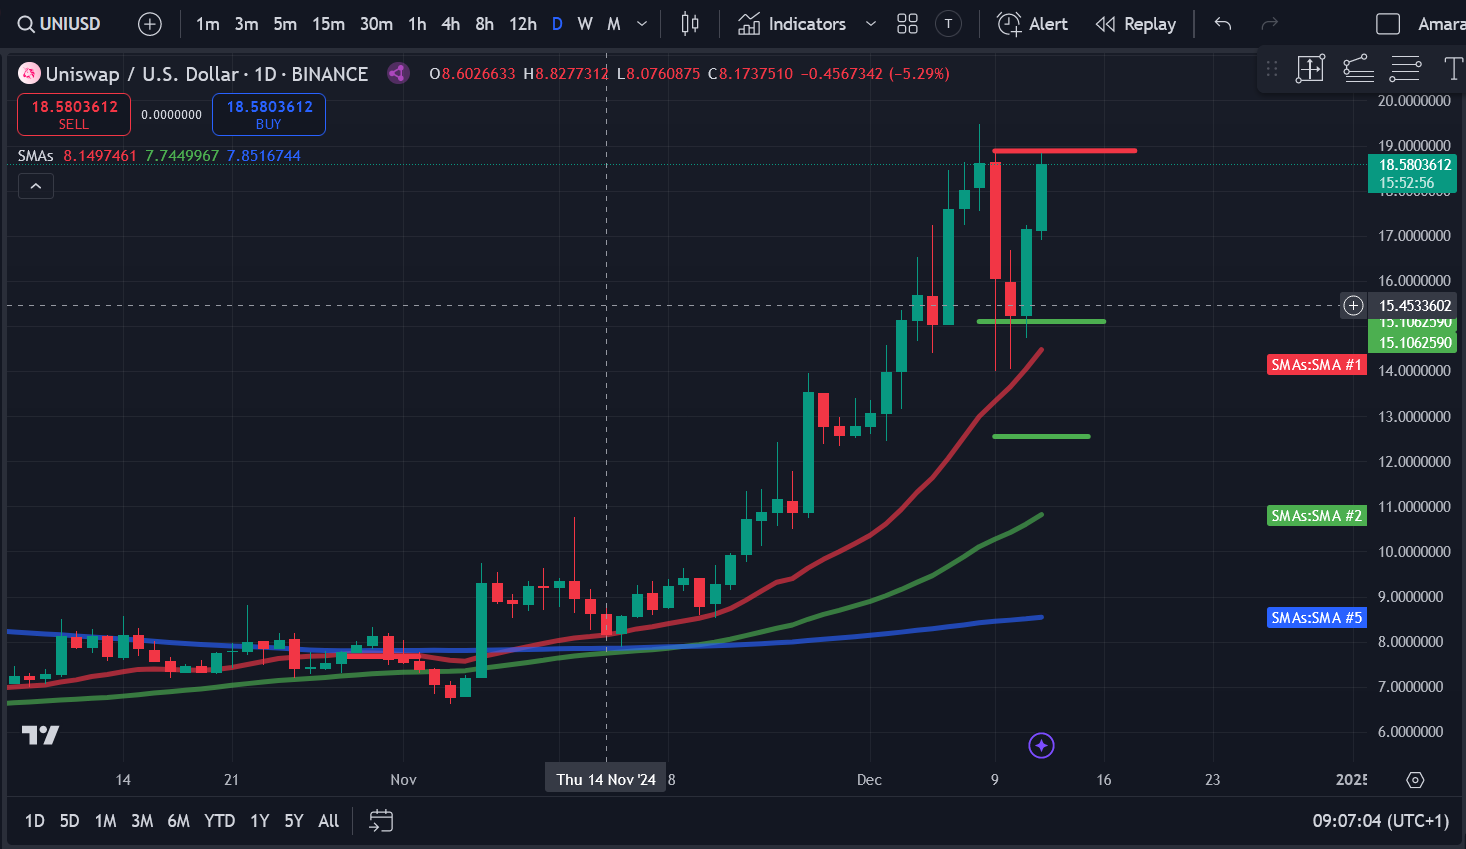Open the candlestick chart type selector
The width and height of the screenshot is (1466, 849).
[690, 24]
